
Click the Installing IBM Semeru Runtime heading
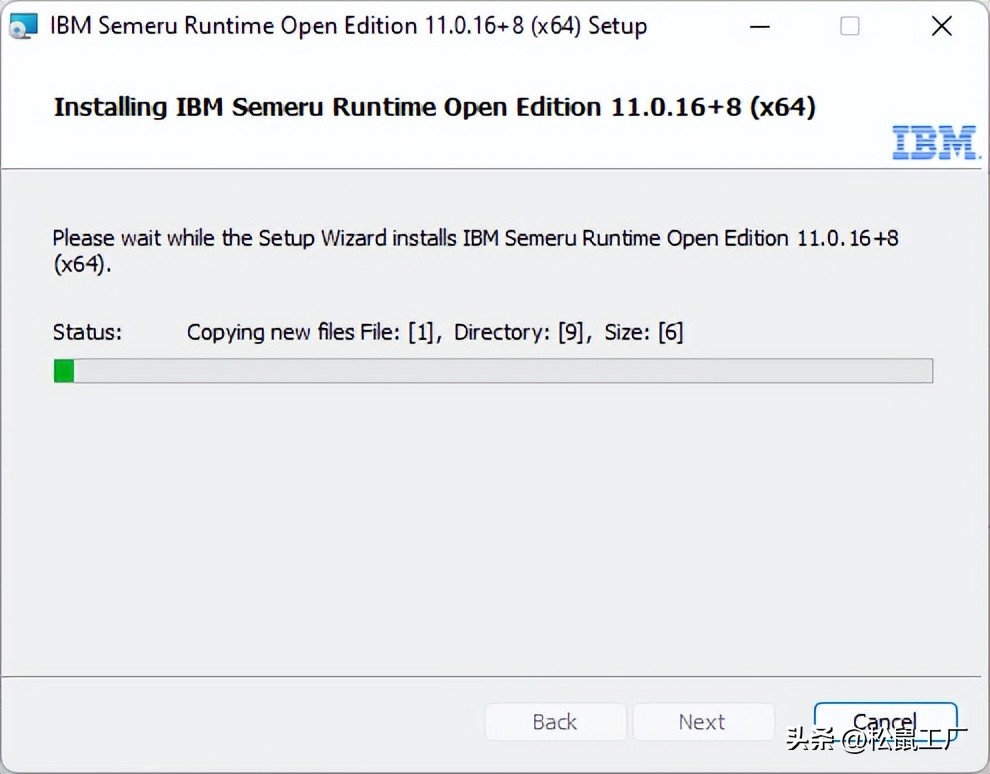(x=435, y=106)
